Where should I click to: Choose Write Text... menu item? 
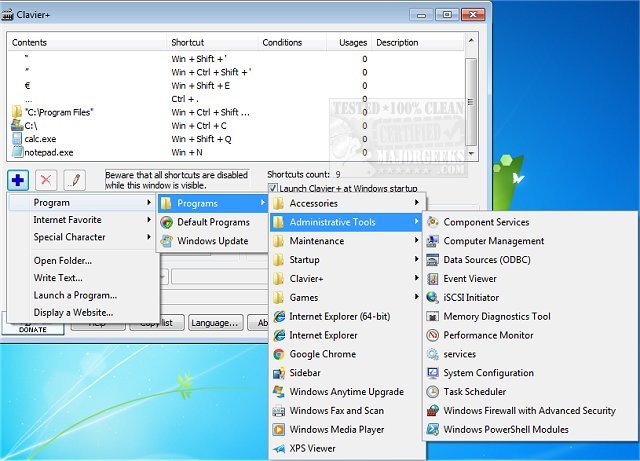pyautogui.click(x=82, y=278)
